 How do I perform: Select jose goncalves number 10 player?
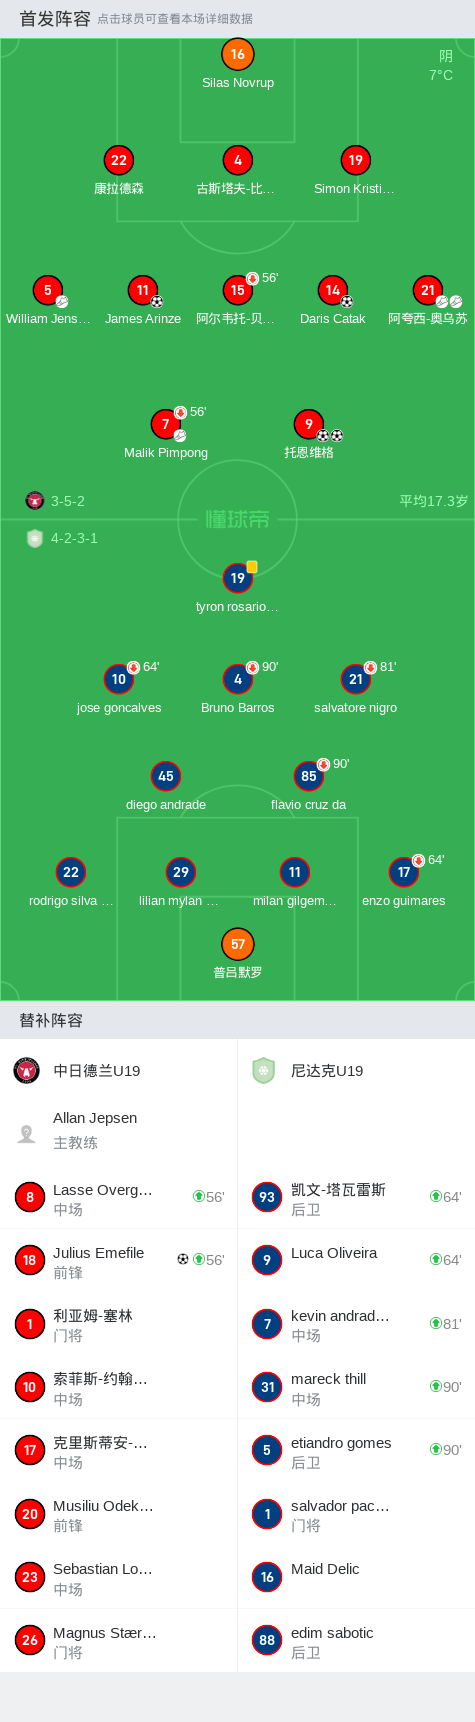(x=119, y=679)
